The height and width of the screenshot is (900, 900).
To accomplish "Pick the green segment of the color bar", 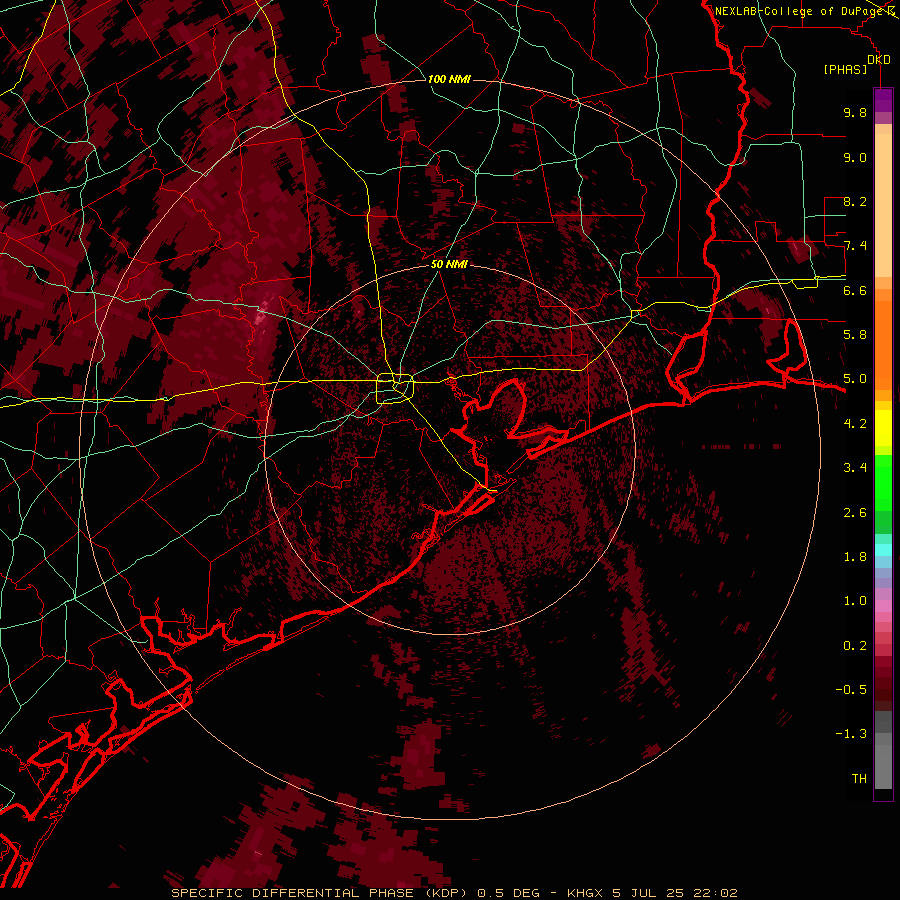I will [883, 482].
